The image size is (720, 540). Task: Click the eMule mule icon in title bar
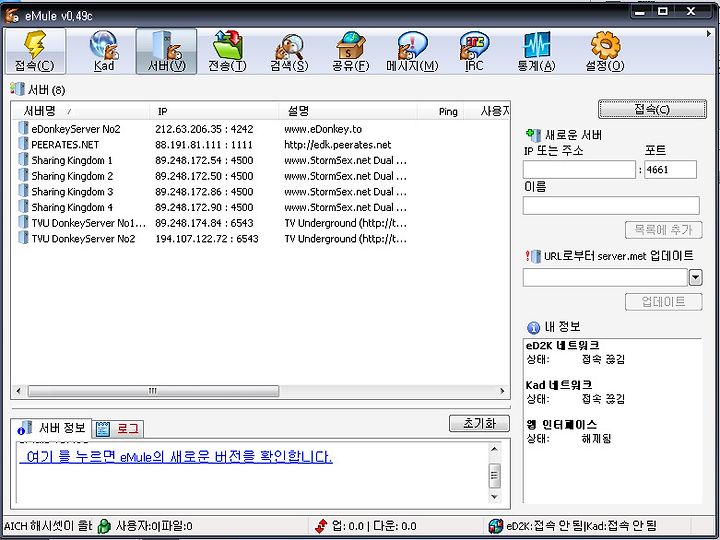point(12,16)
